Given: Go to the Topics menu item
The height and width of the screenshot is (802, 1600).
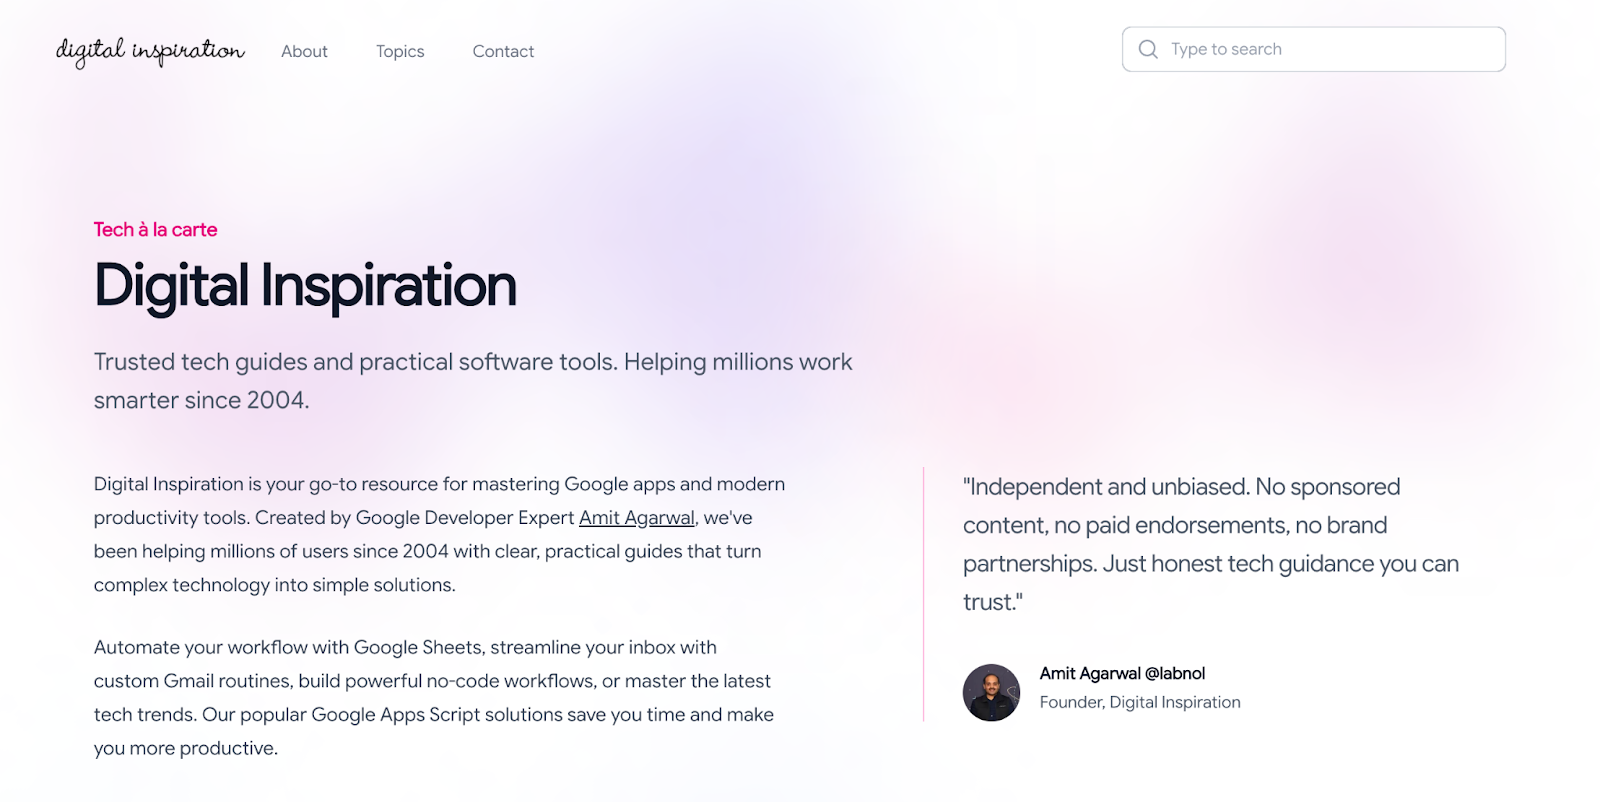Looking at the screenshot, I should 400,51.
